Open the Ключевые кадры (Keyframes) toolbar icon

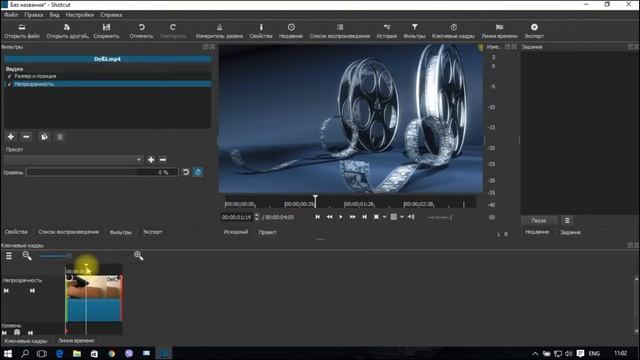click(453, 27)
